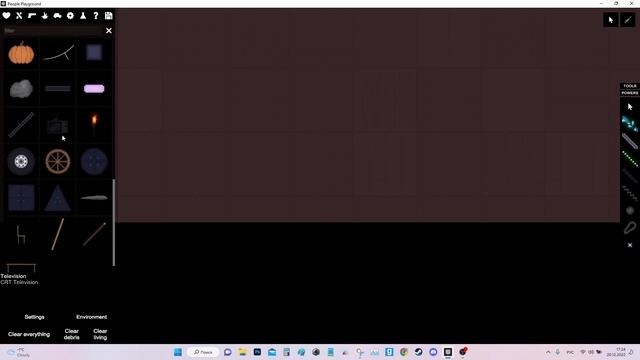The image size is (640, 360).
Task: Select the diagonal metal rod item
Action: point(21,125)
